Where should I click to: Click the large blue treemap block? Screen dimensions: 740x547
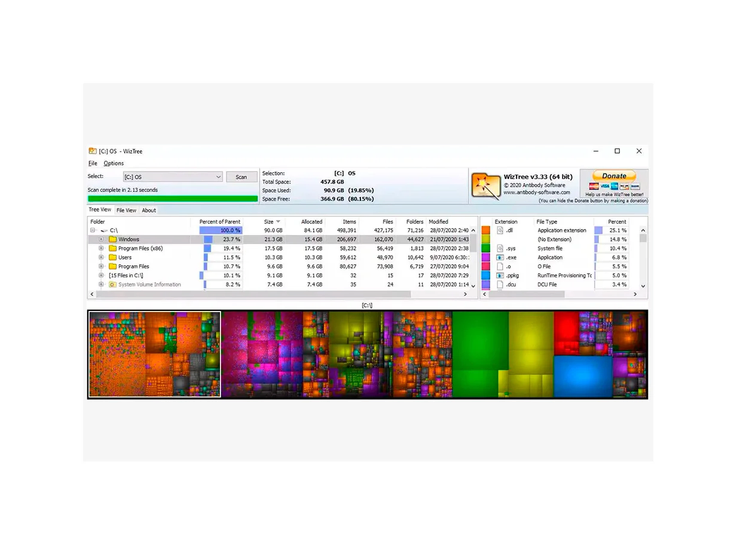pyautogui.click(x=583, y=376)
